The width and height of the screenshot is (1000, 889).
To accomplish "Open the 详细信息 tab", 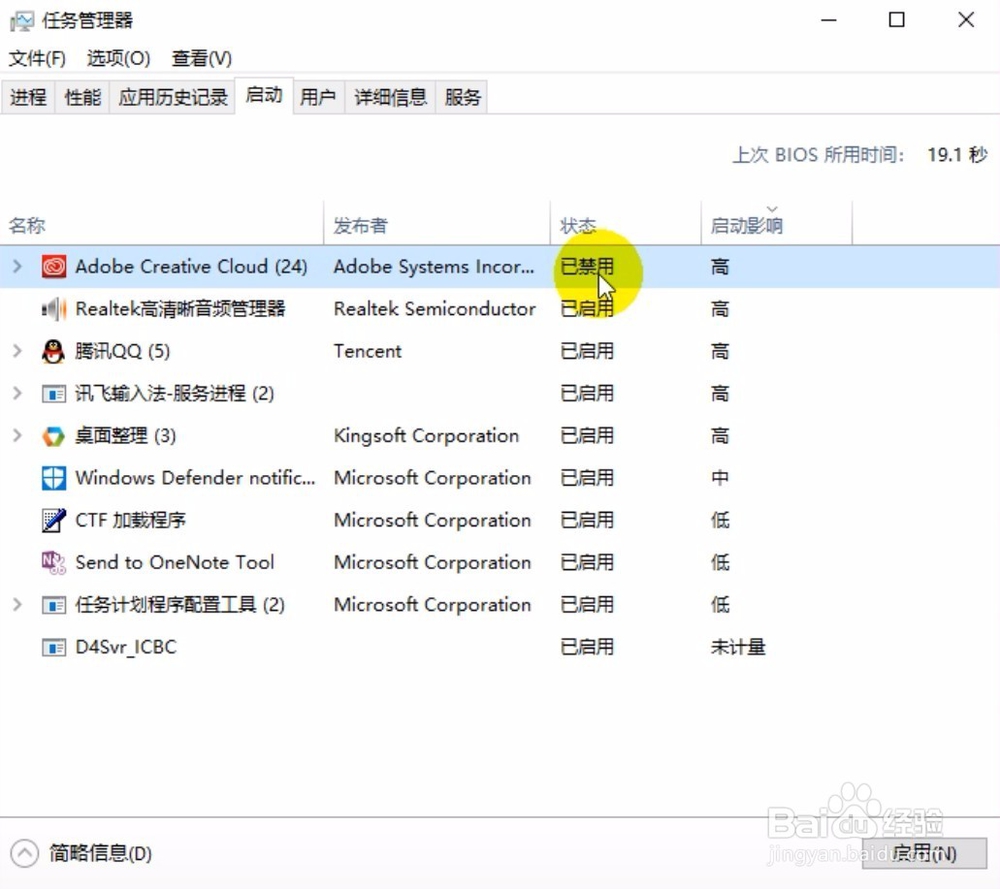I will point(390,97).
